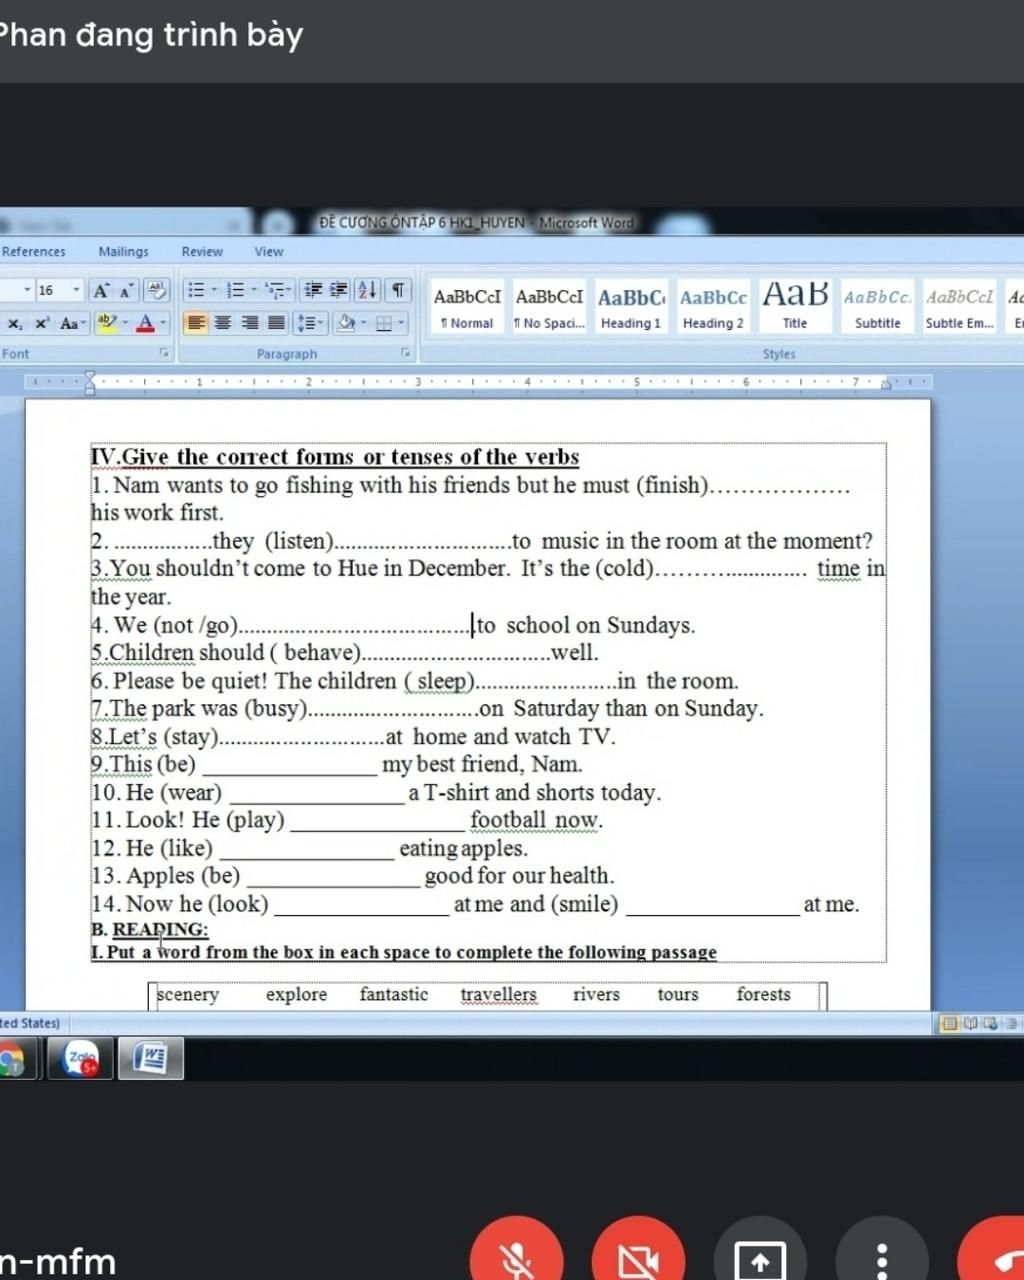
Task: Toggle Show/Hide paragraph marks
Action: (x=398, y=291)
